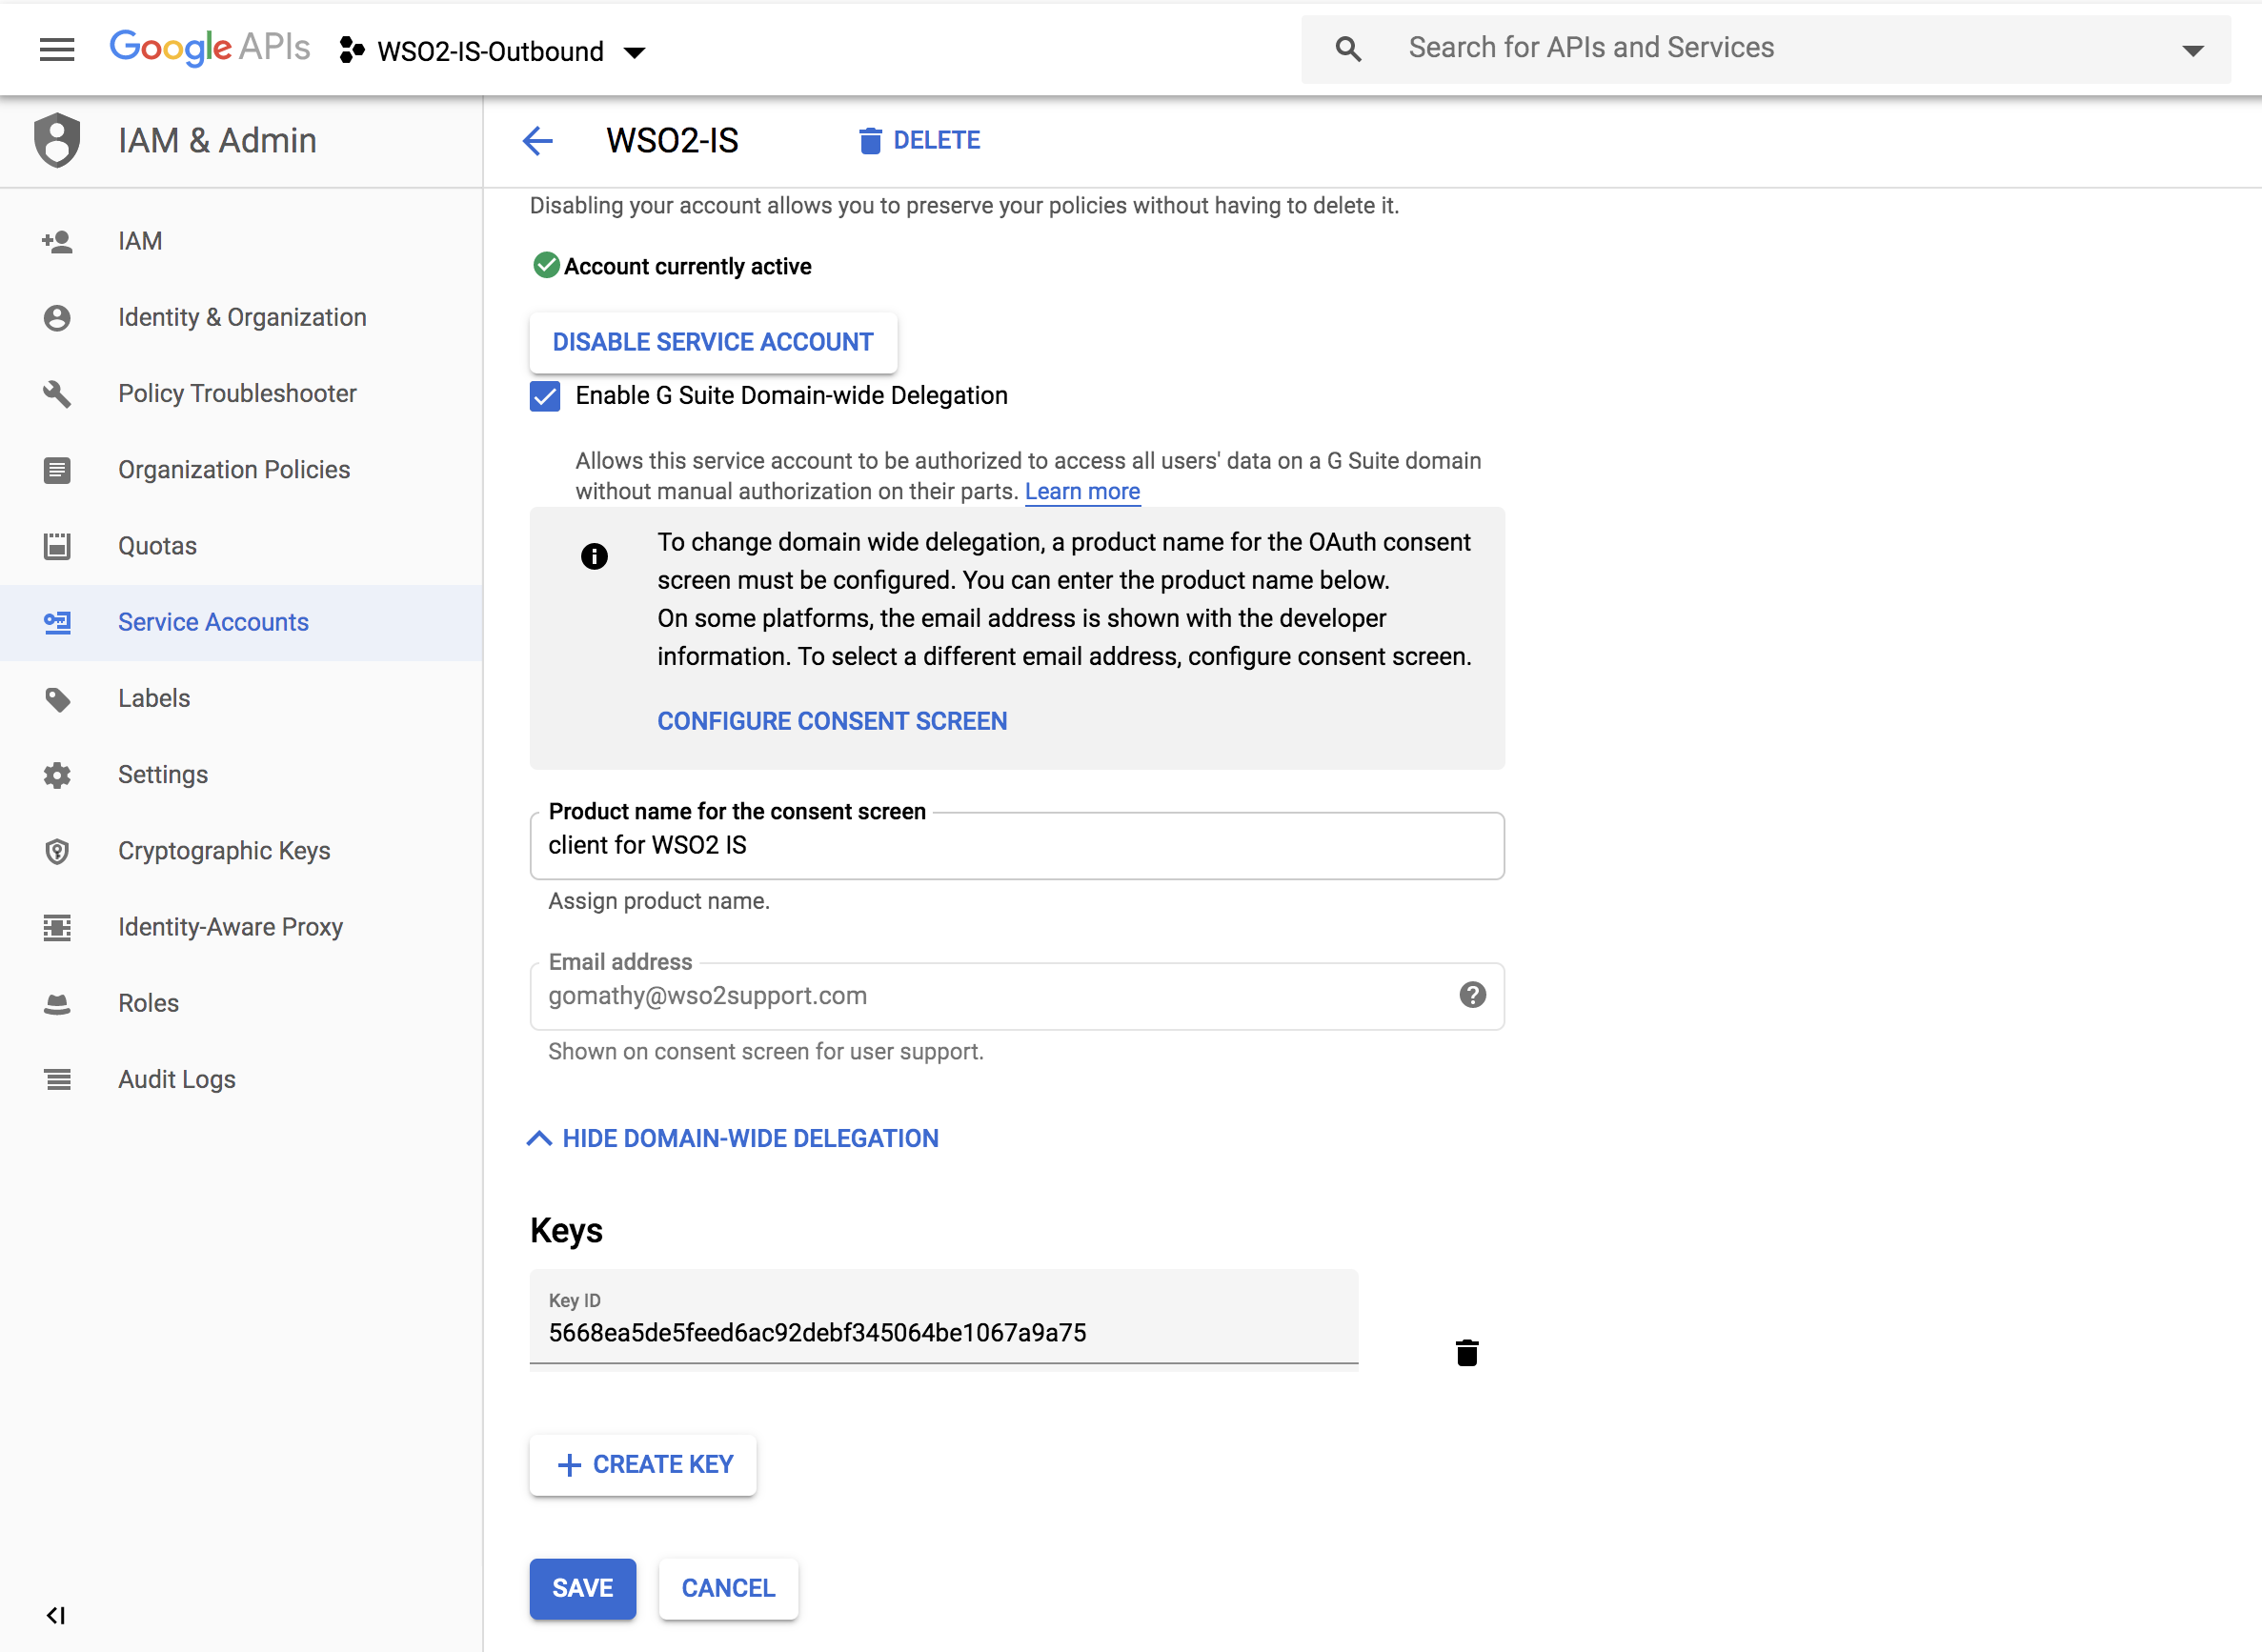Click the Service Accounts icon
Viewport: 2262px width, 1652px height.
click(x=57, y=622)
